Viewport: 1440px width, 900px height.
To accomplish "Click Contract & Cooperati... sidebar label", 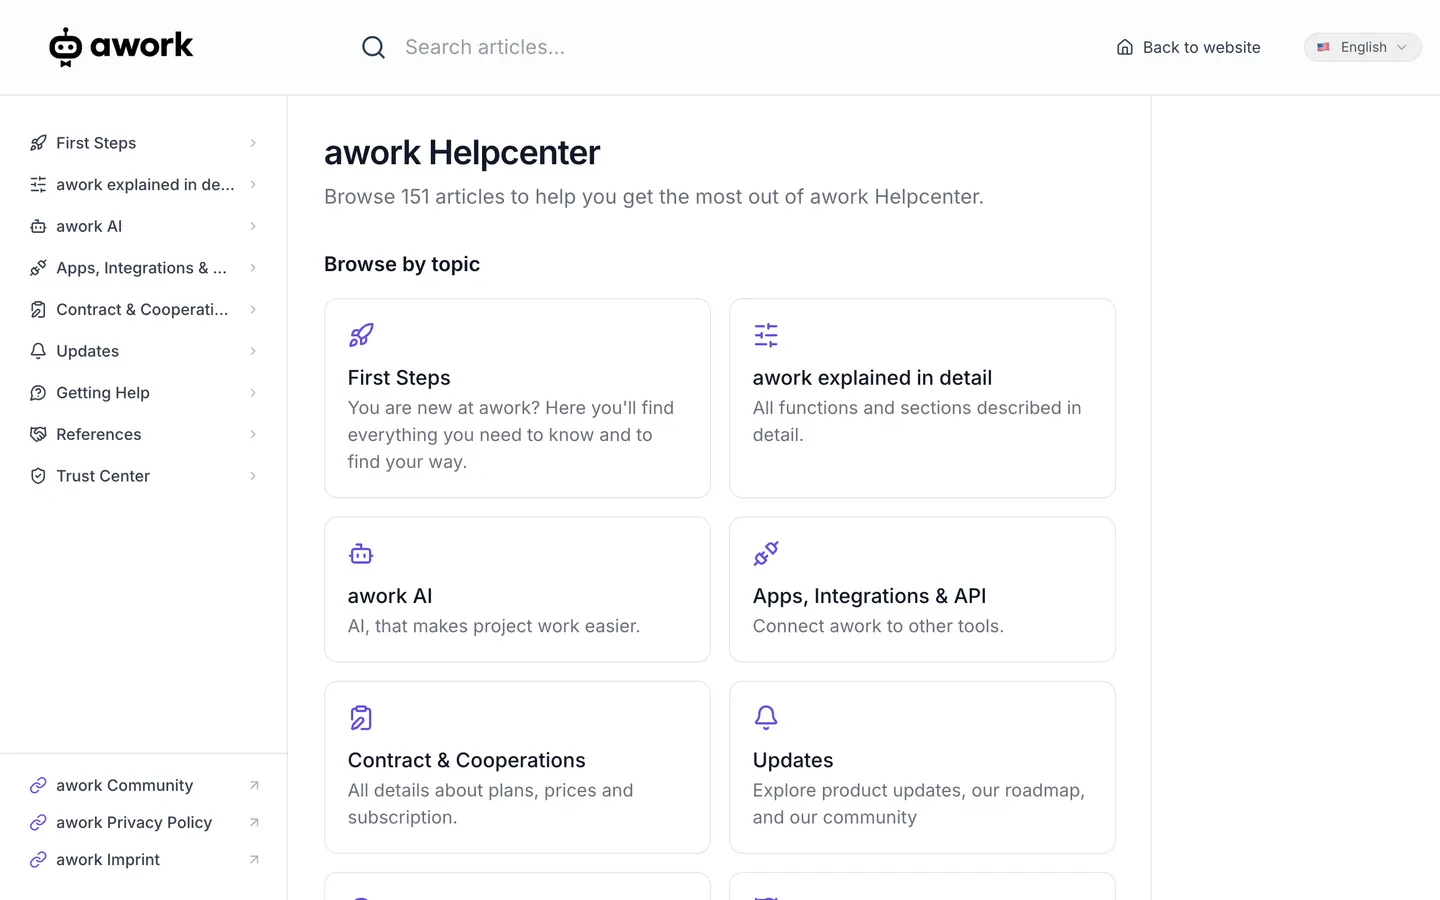I will [x=142, y=310].
